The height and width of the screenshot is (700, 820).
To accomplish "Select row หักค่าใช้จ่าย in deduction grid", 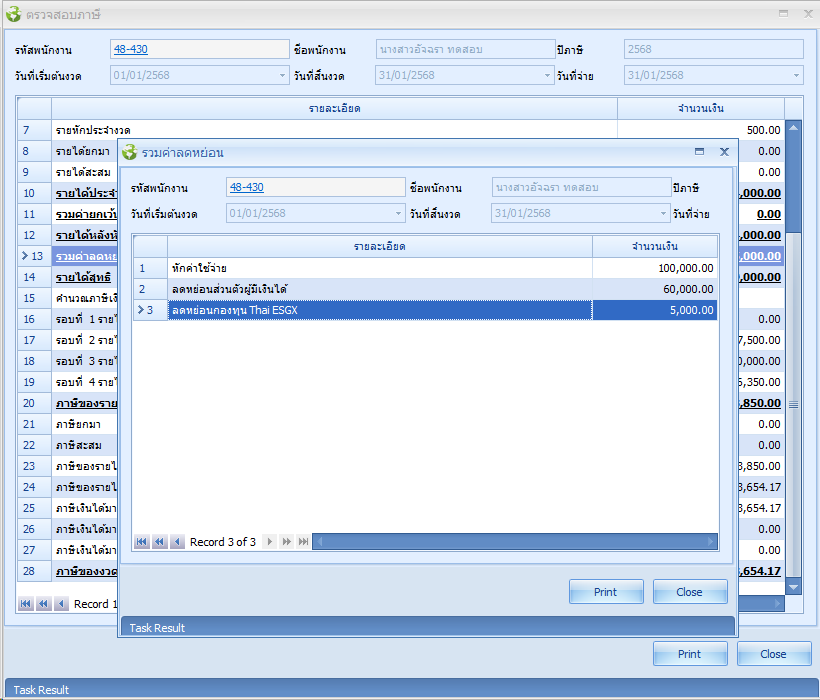I will [x=379, y=268].
